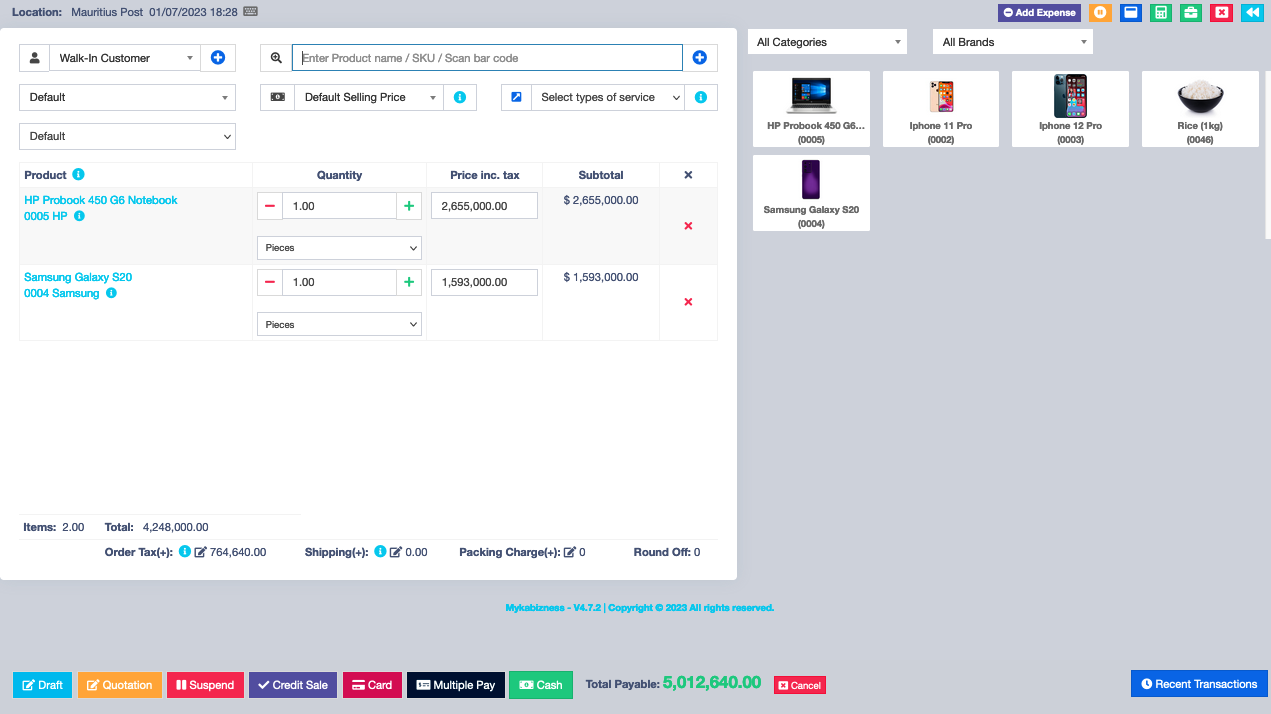Click the blue rewind back icon

(x=1251, y=13)
